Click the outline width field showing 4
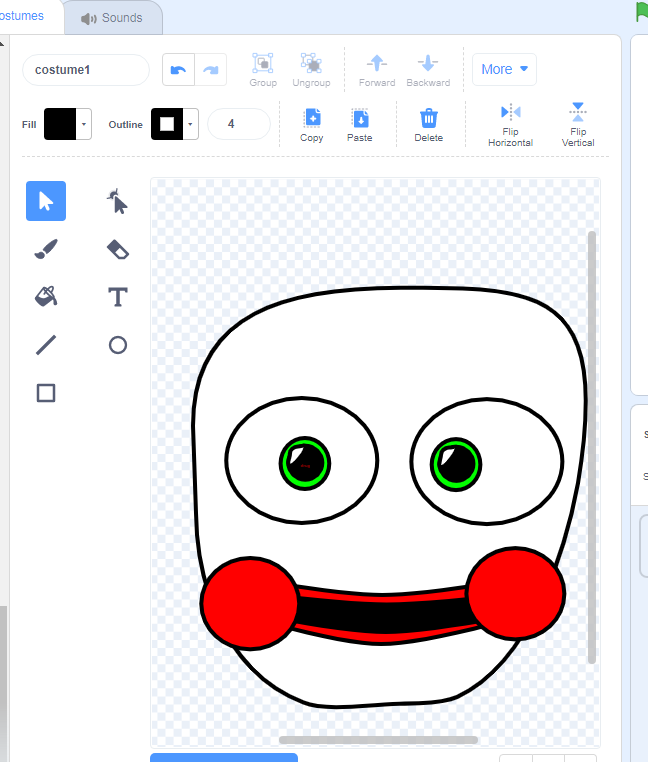The height and width of the screenshot is (762, 648). click(239, 124)
